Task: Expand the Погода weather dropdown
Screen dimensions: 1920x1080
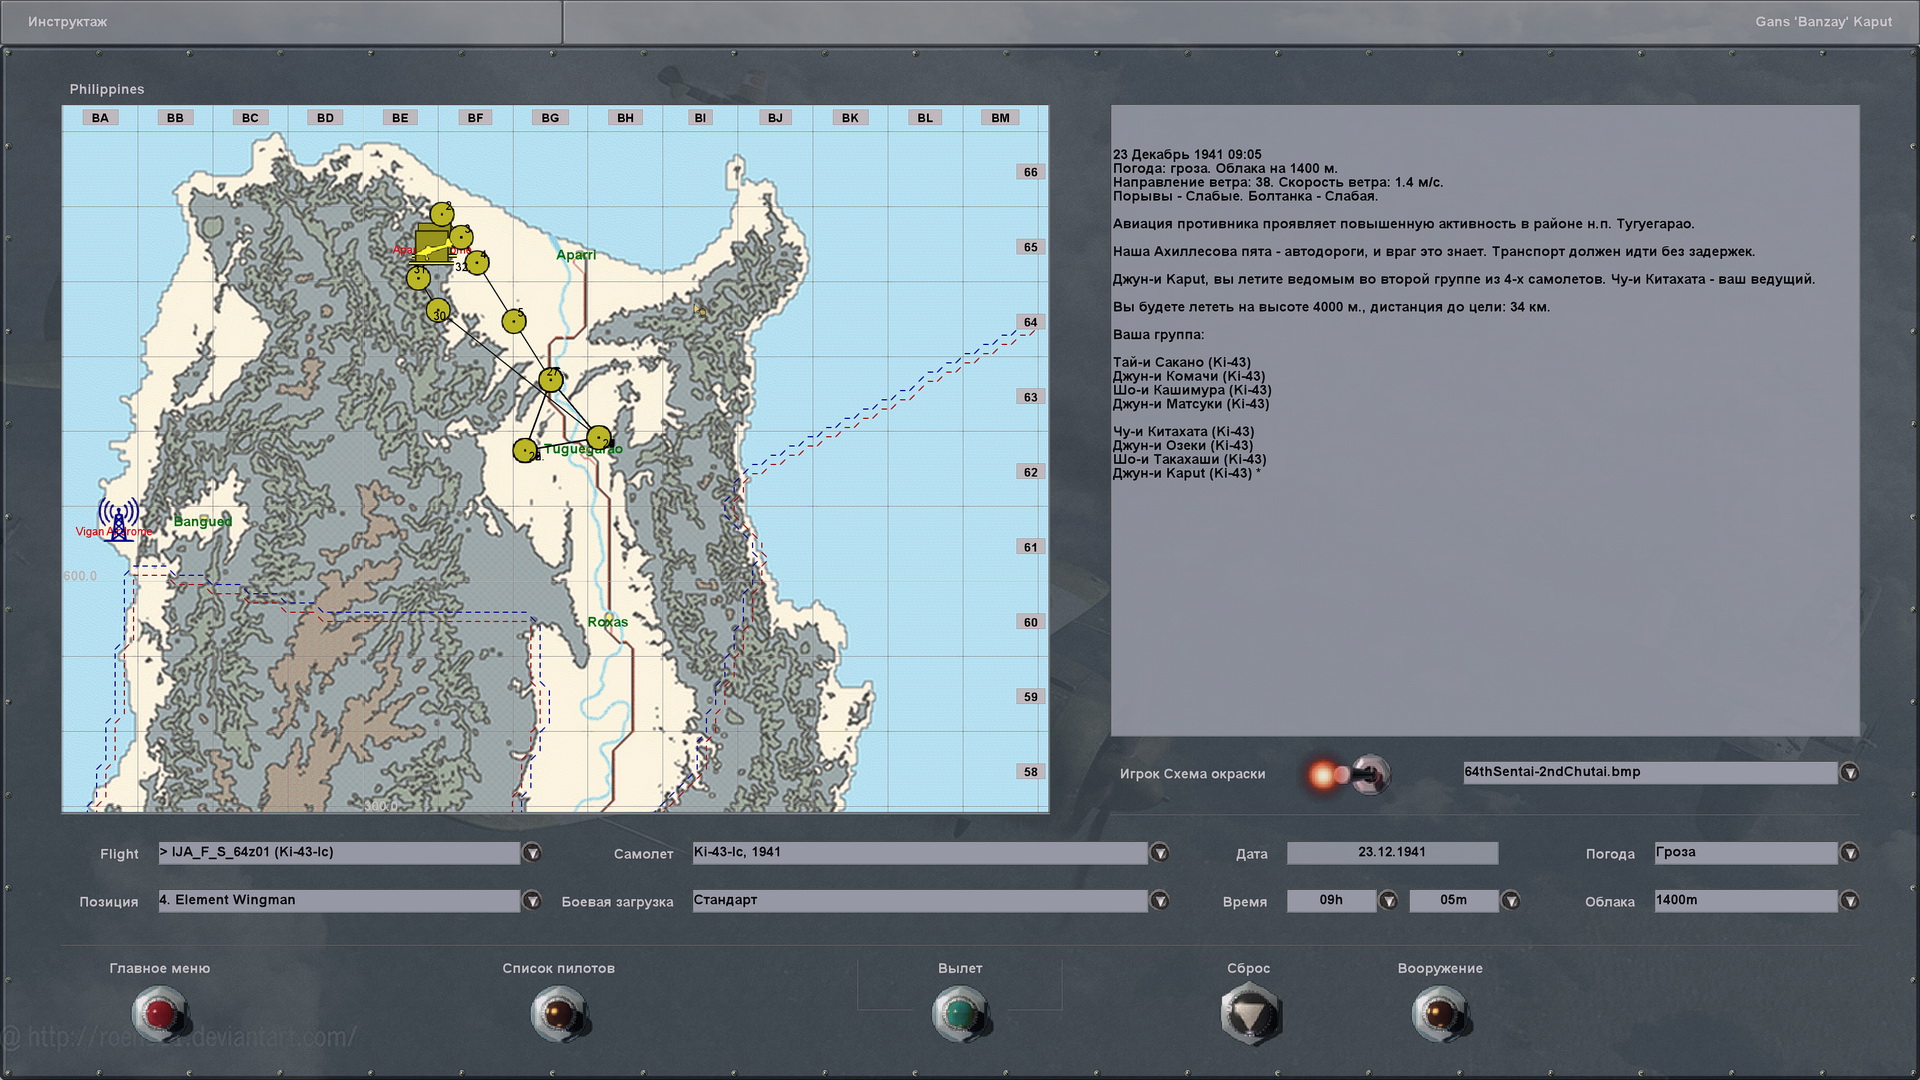Action: (x=1849, y=853)
